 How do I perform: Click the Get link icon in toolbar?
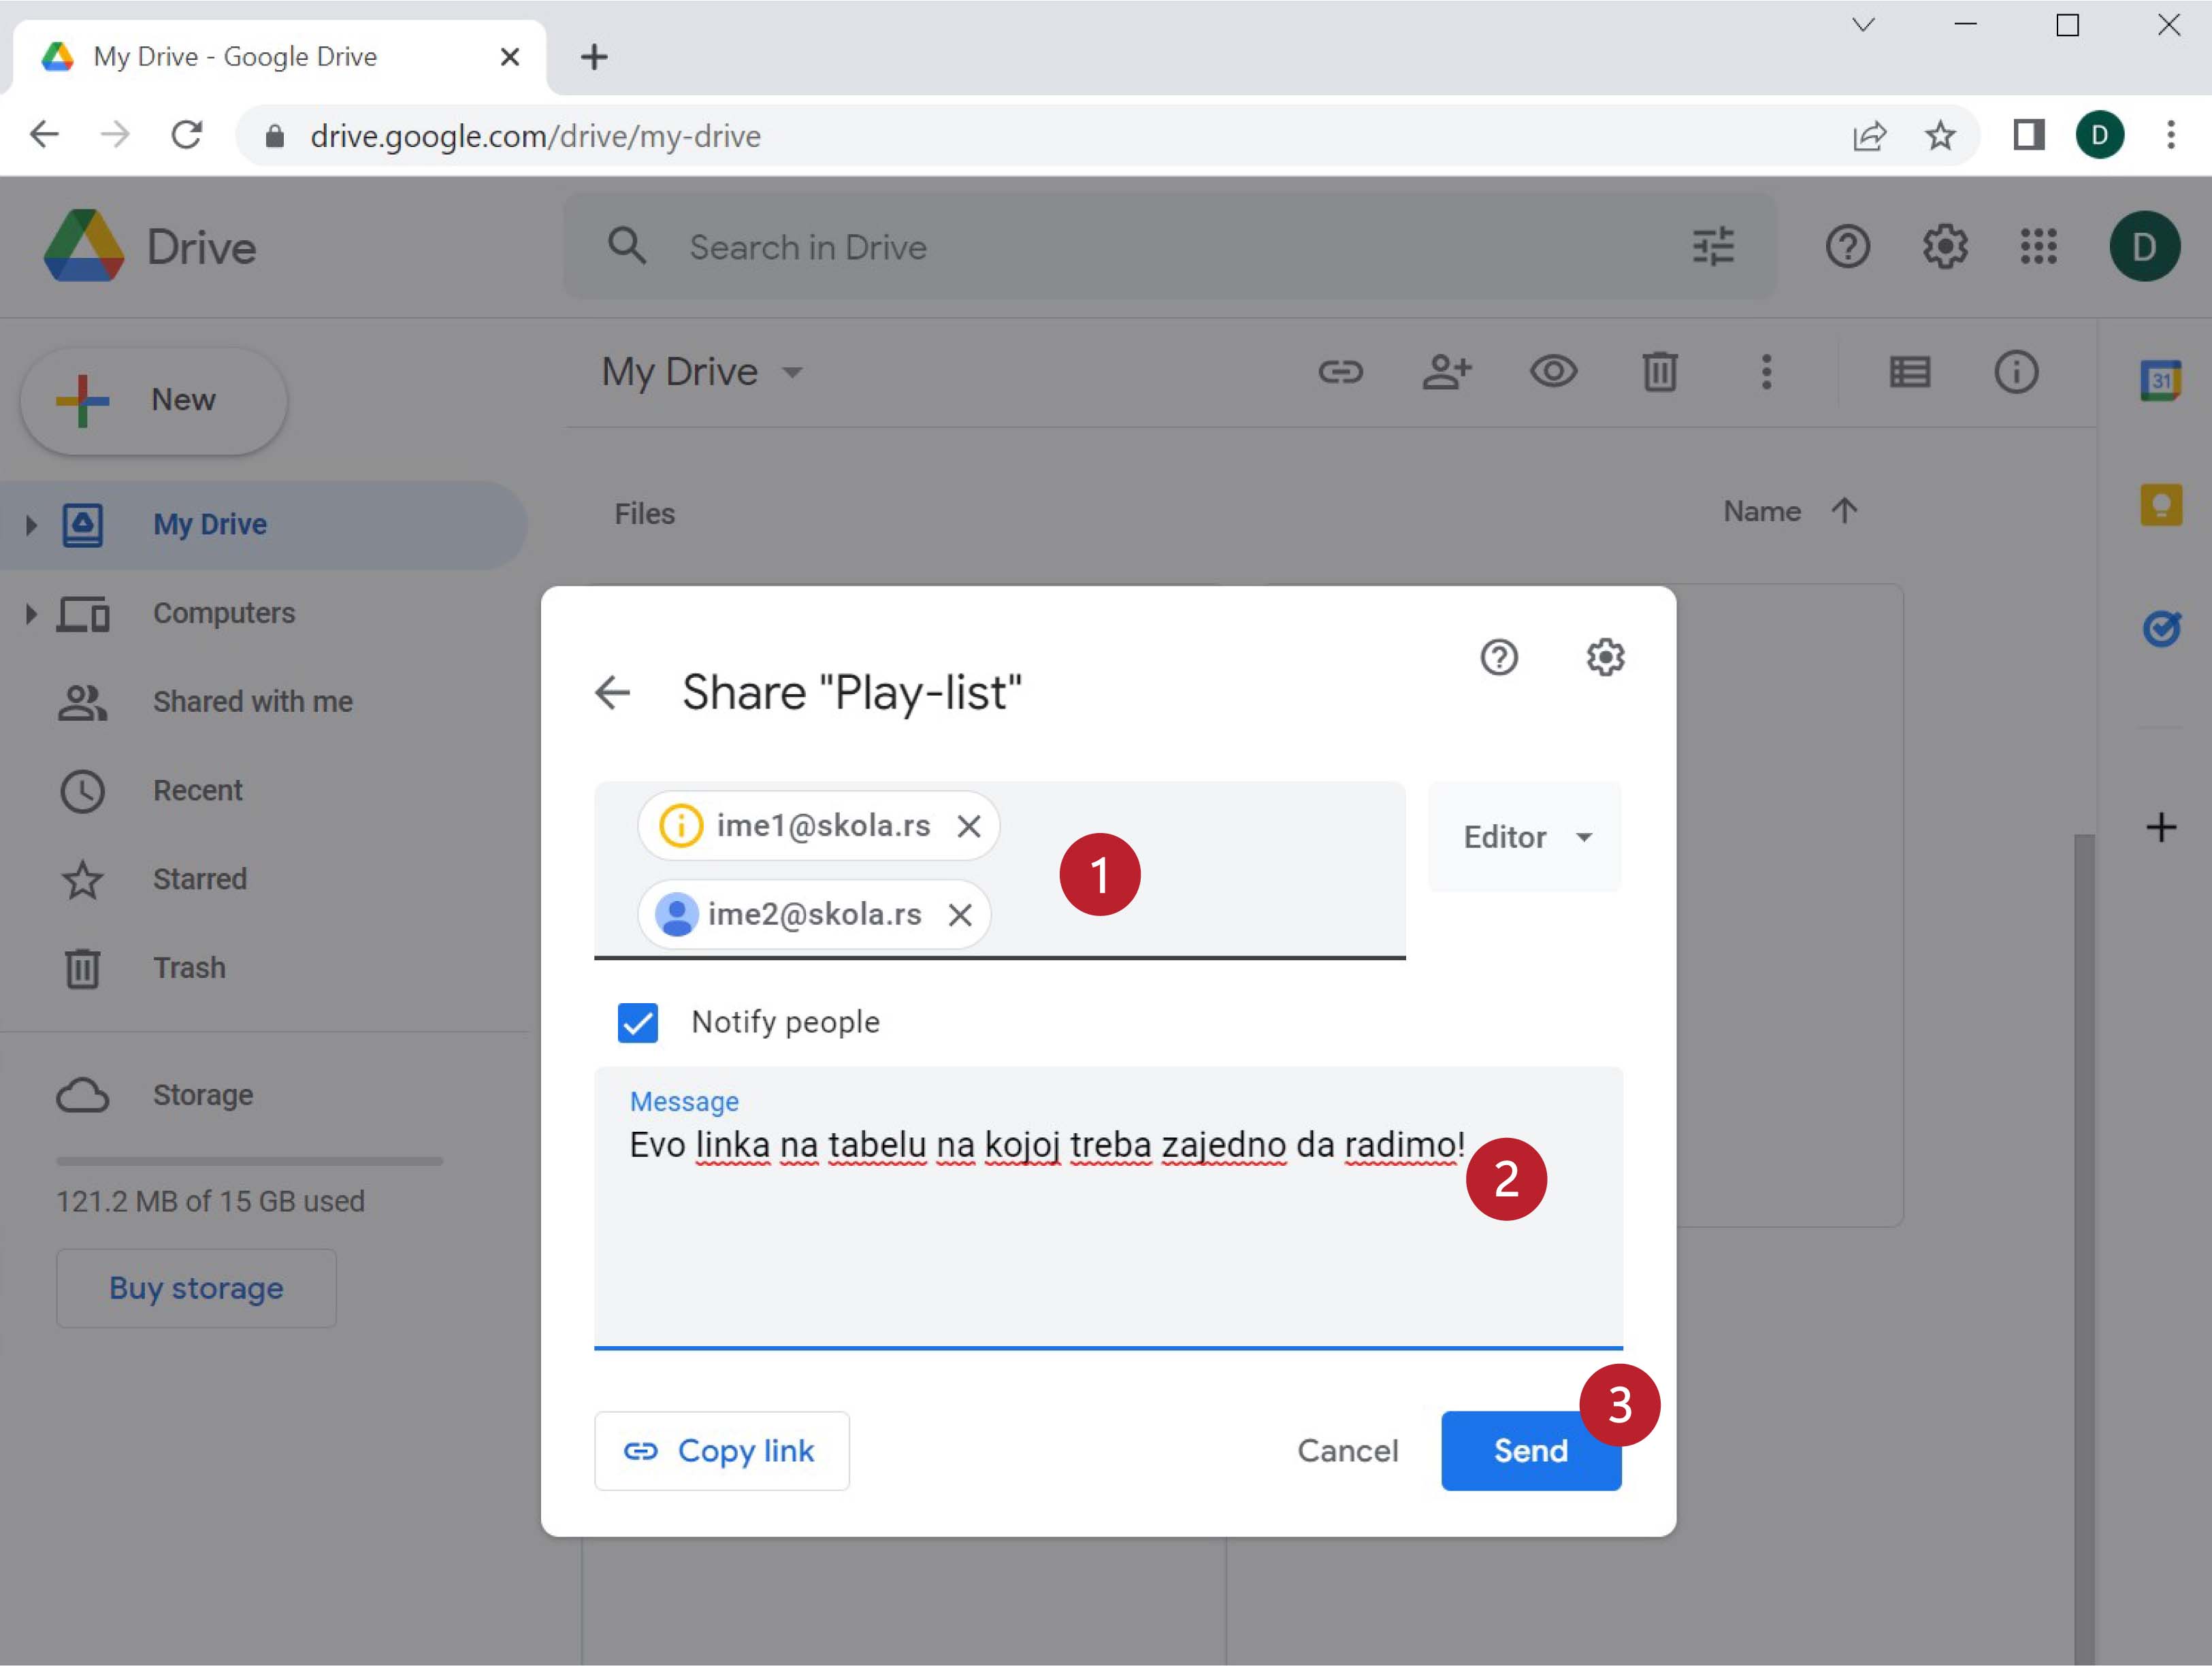coord(1340,372)
